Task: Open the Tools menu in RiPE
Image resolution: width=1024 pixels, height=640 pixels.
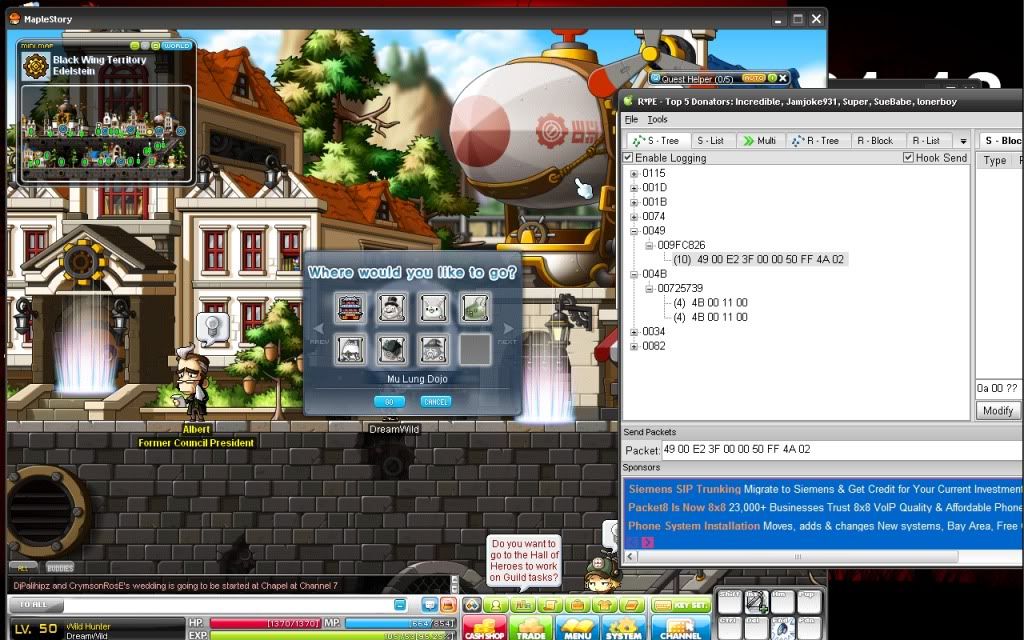Action: point(657,120)
